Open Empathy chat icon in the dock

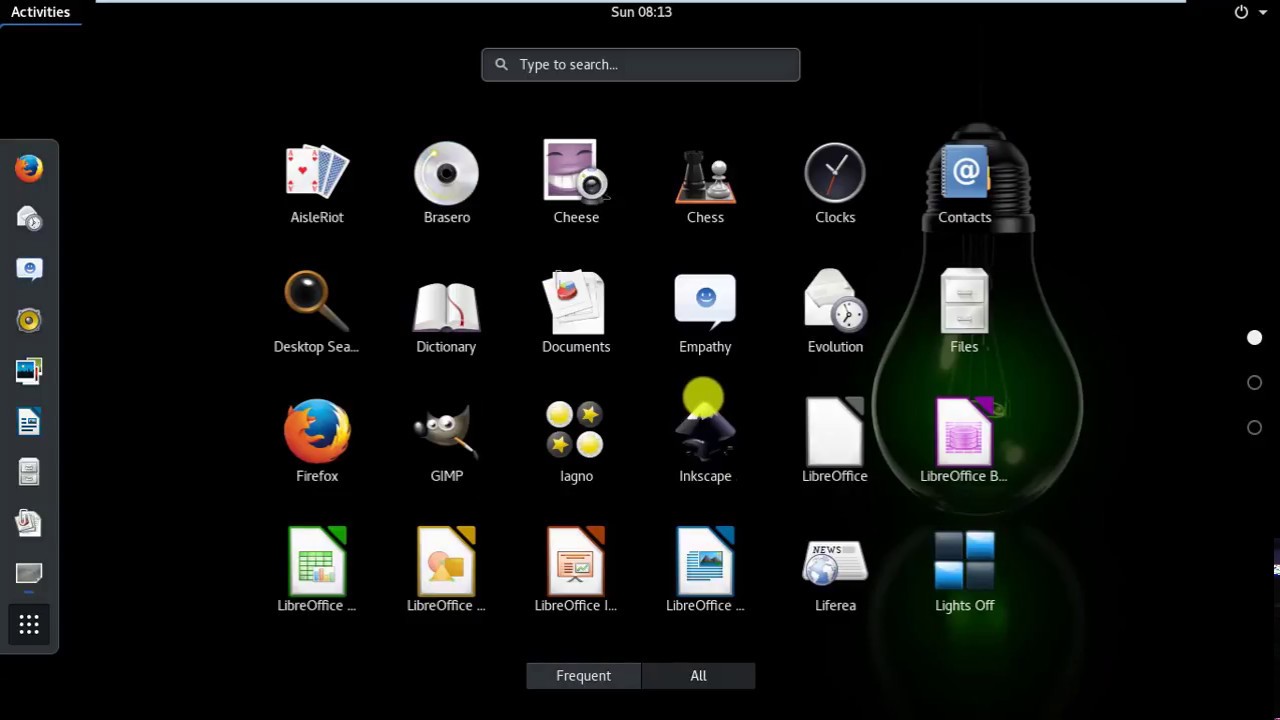click(29, 269)
